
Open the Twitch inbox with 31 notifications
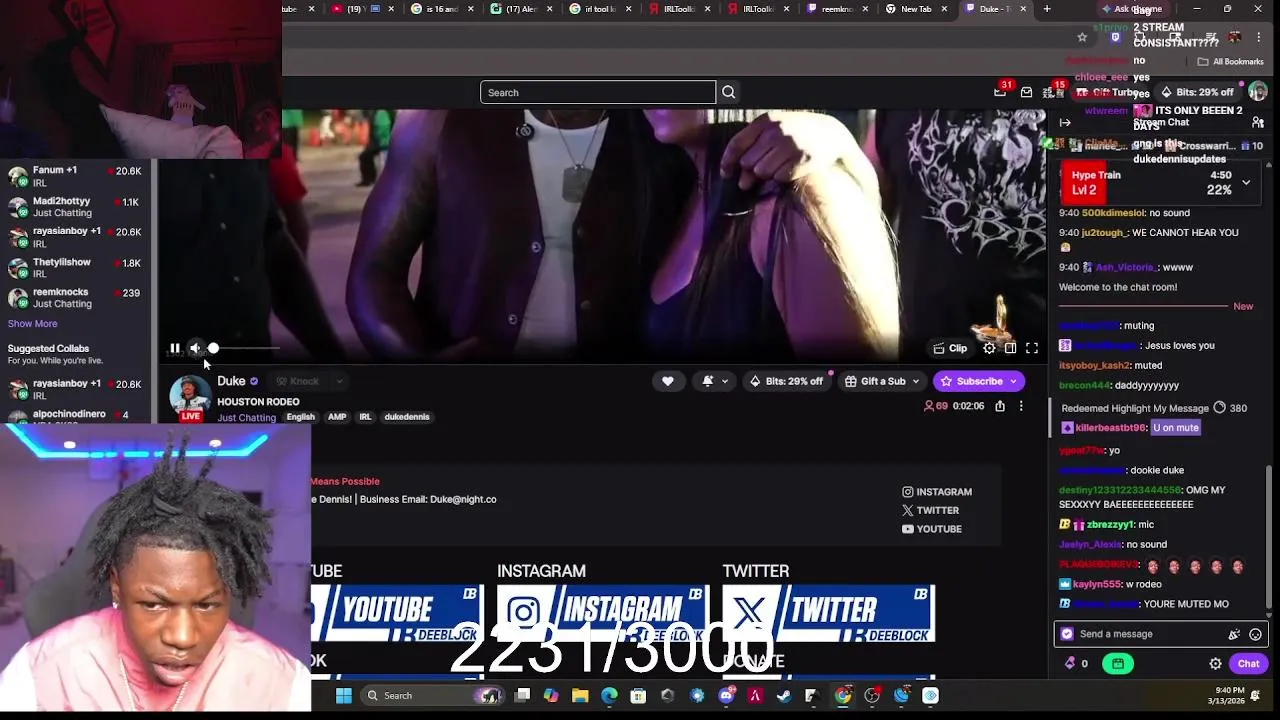point(1002,91)
